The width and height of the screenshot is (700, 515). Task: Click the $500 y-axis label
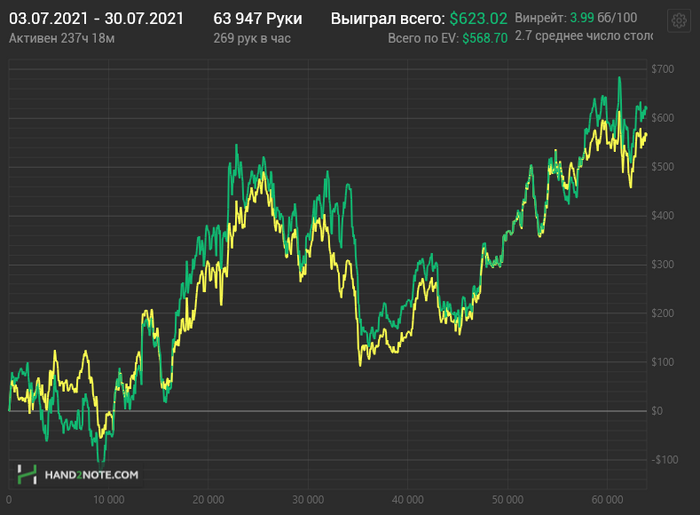[662, 167]
